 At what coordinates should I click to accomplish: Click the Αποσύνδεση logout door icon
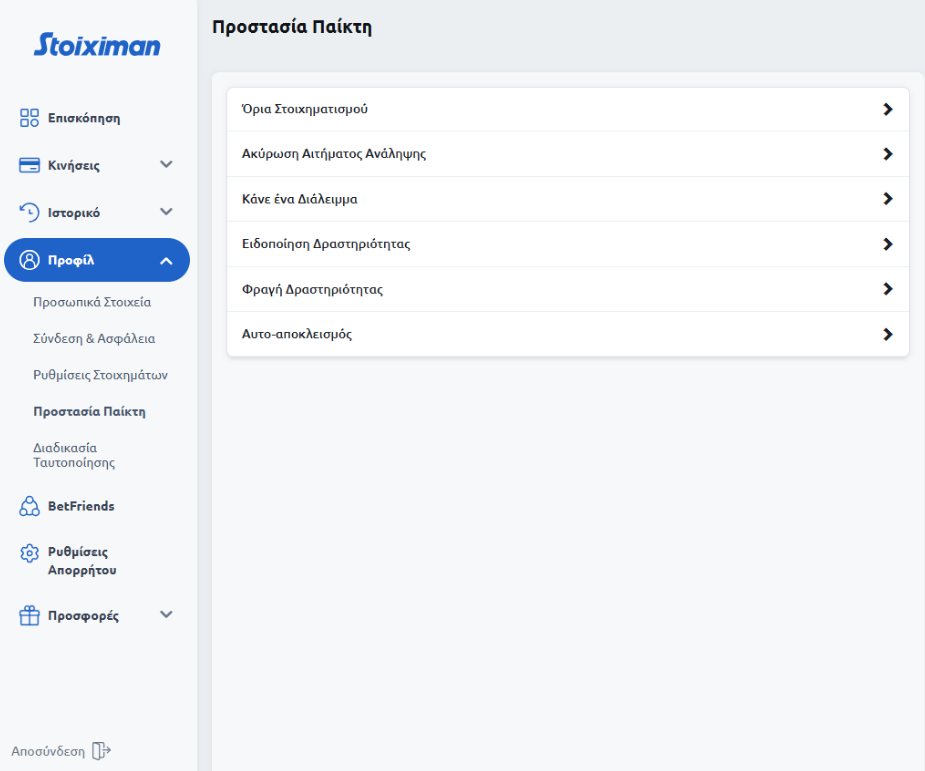point(101,751)
